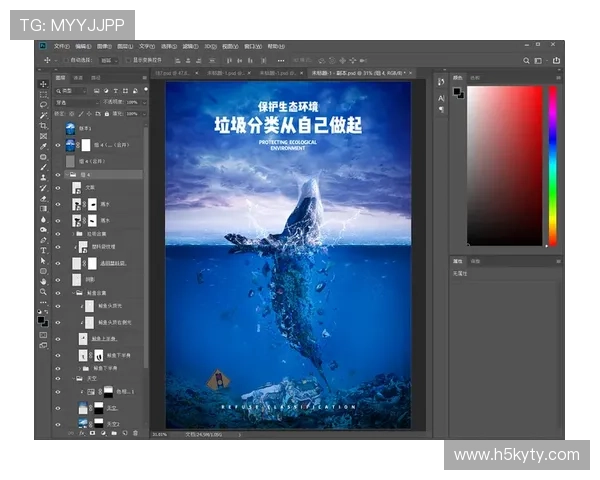Select the Pen tool

[x=43, y=240]
